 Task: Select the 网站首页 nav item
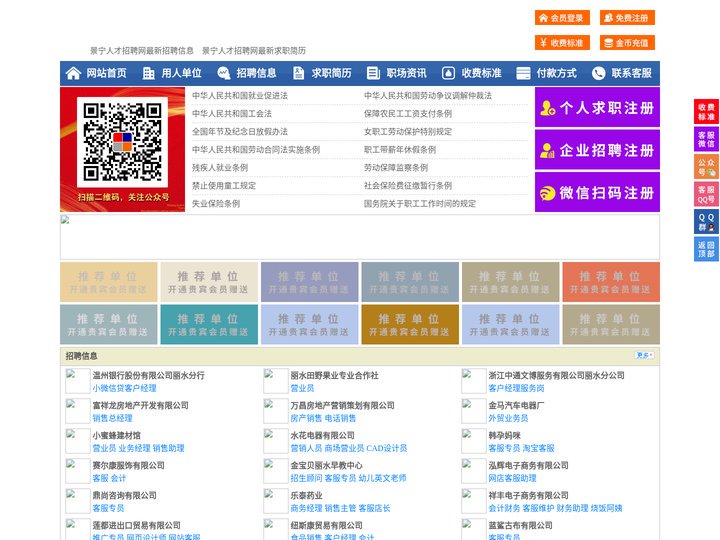[x=106, y=73]
